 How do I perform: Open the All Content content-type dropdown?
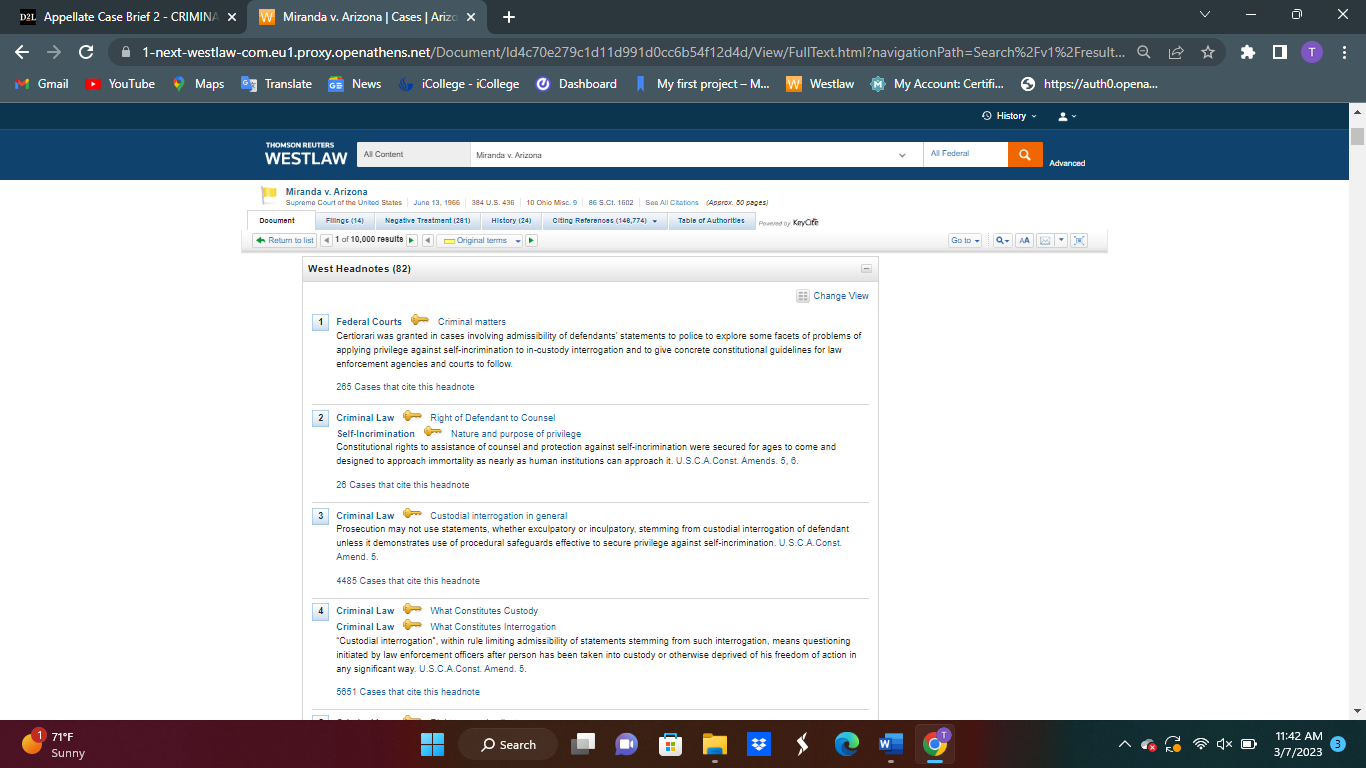click(x=413, y=154)
